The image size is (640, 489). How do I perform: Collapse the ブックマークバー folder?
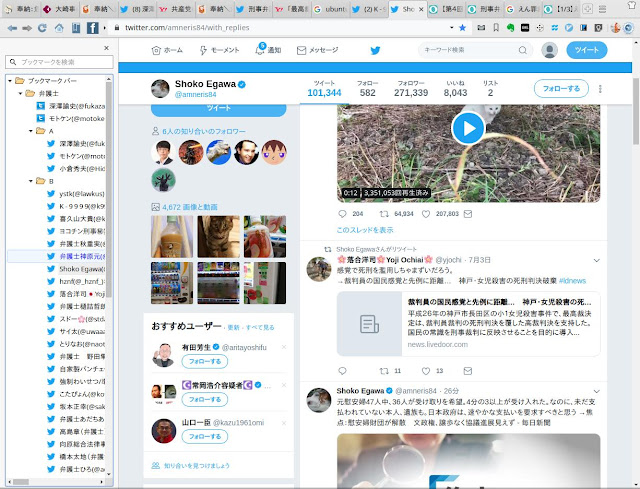pyautogui.click(x=10, y=81)
